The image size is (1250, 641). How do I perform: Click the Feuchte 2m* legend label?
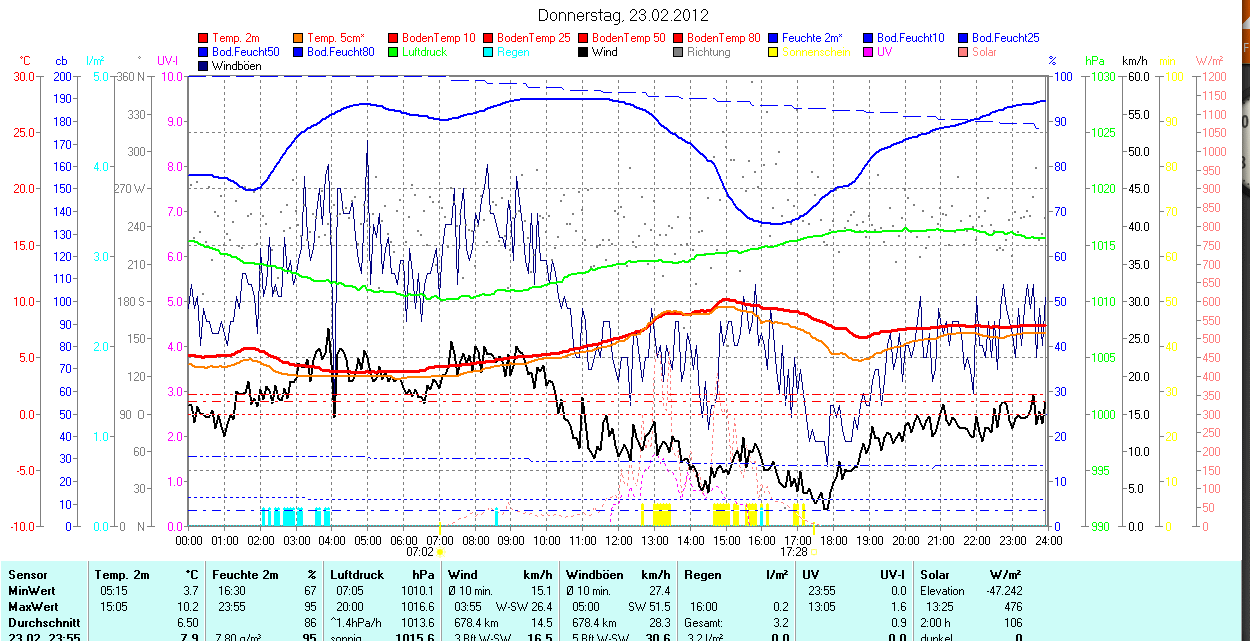point(812,38)
